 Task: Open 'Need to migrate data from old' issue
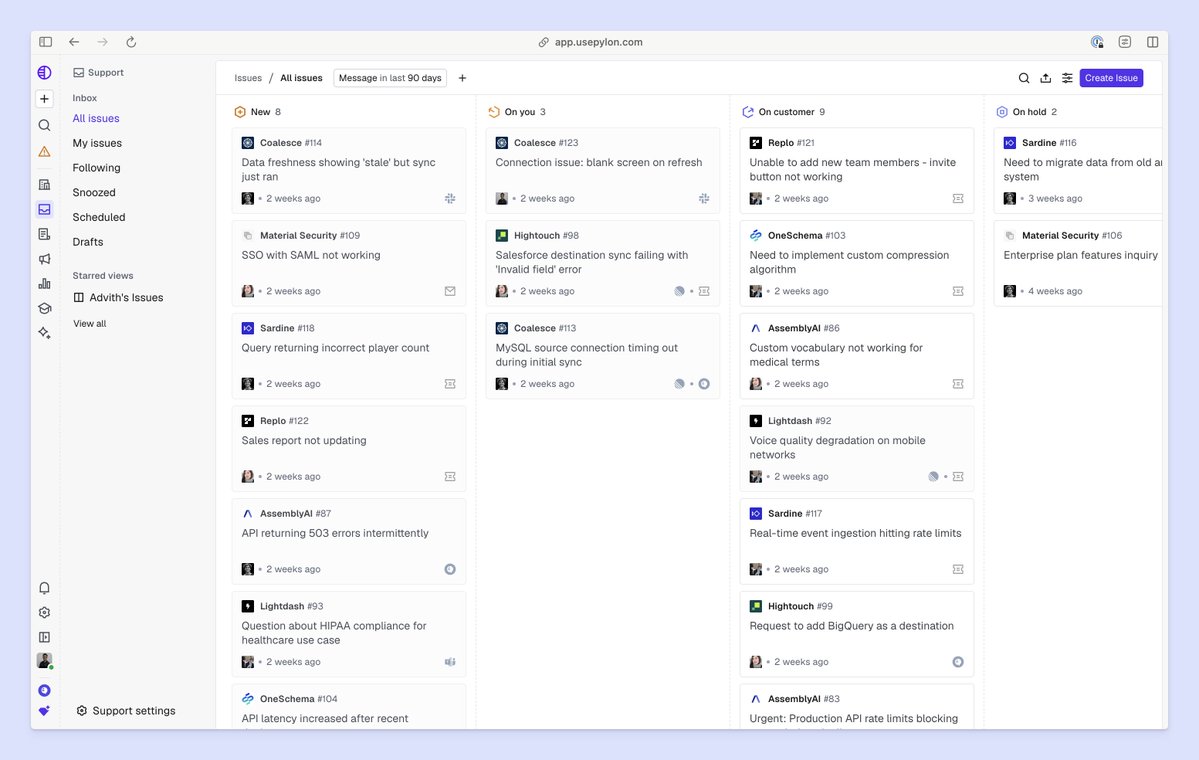1078,171
